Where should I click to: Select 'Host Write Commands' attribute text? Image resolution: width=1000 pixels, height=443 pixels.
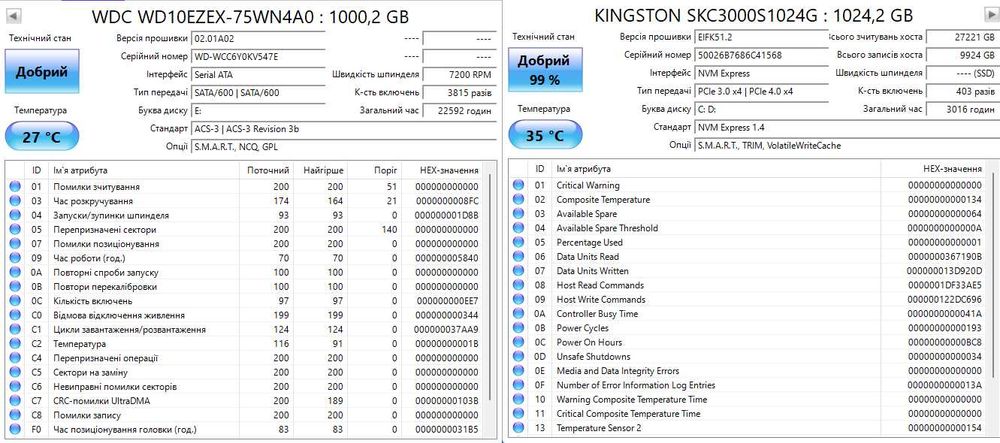coord(601,299)
